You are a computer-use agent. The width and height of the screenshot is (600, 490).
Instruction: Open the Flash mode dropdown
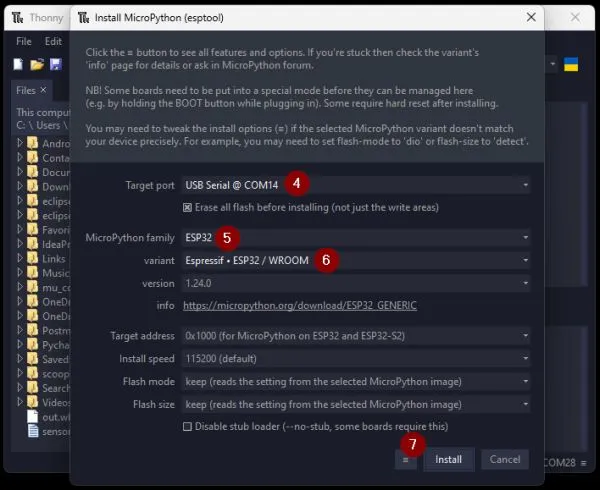(x=356, y=382)
